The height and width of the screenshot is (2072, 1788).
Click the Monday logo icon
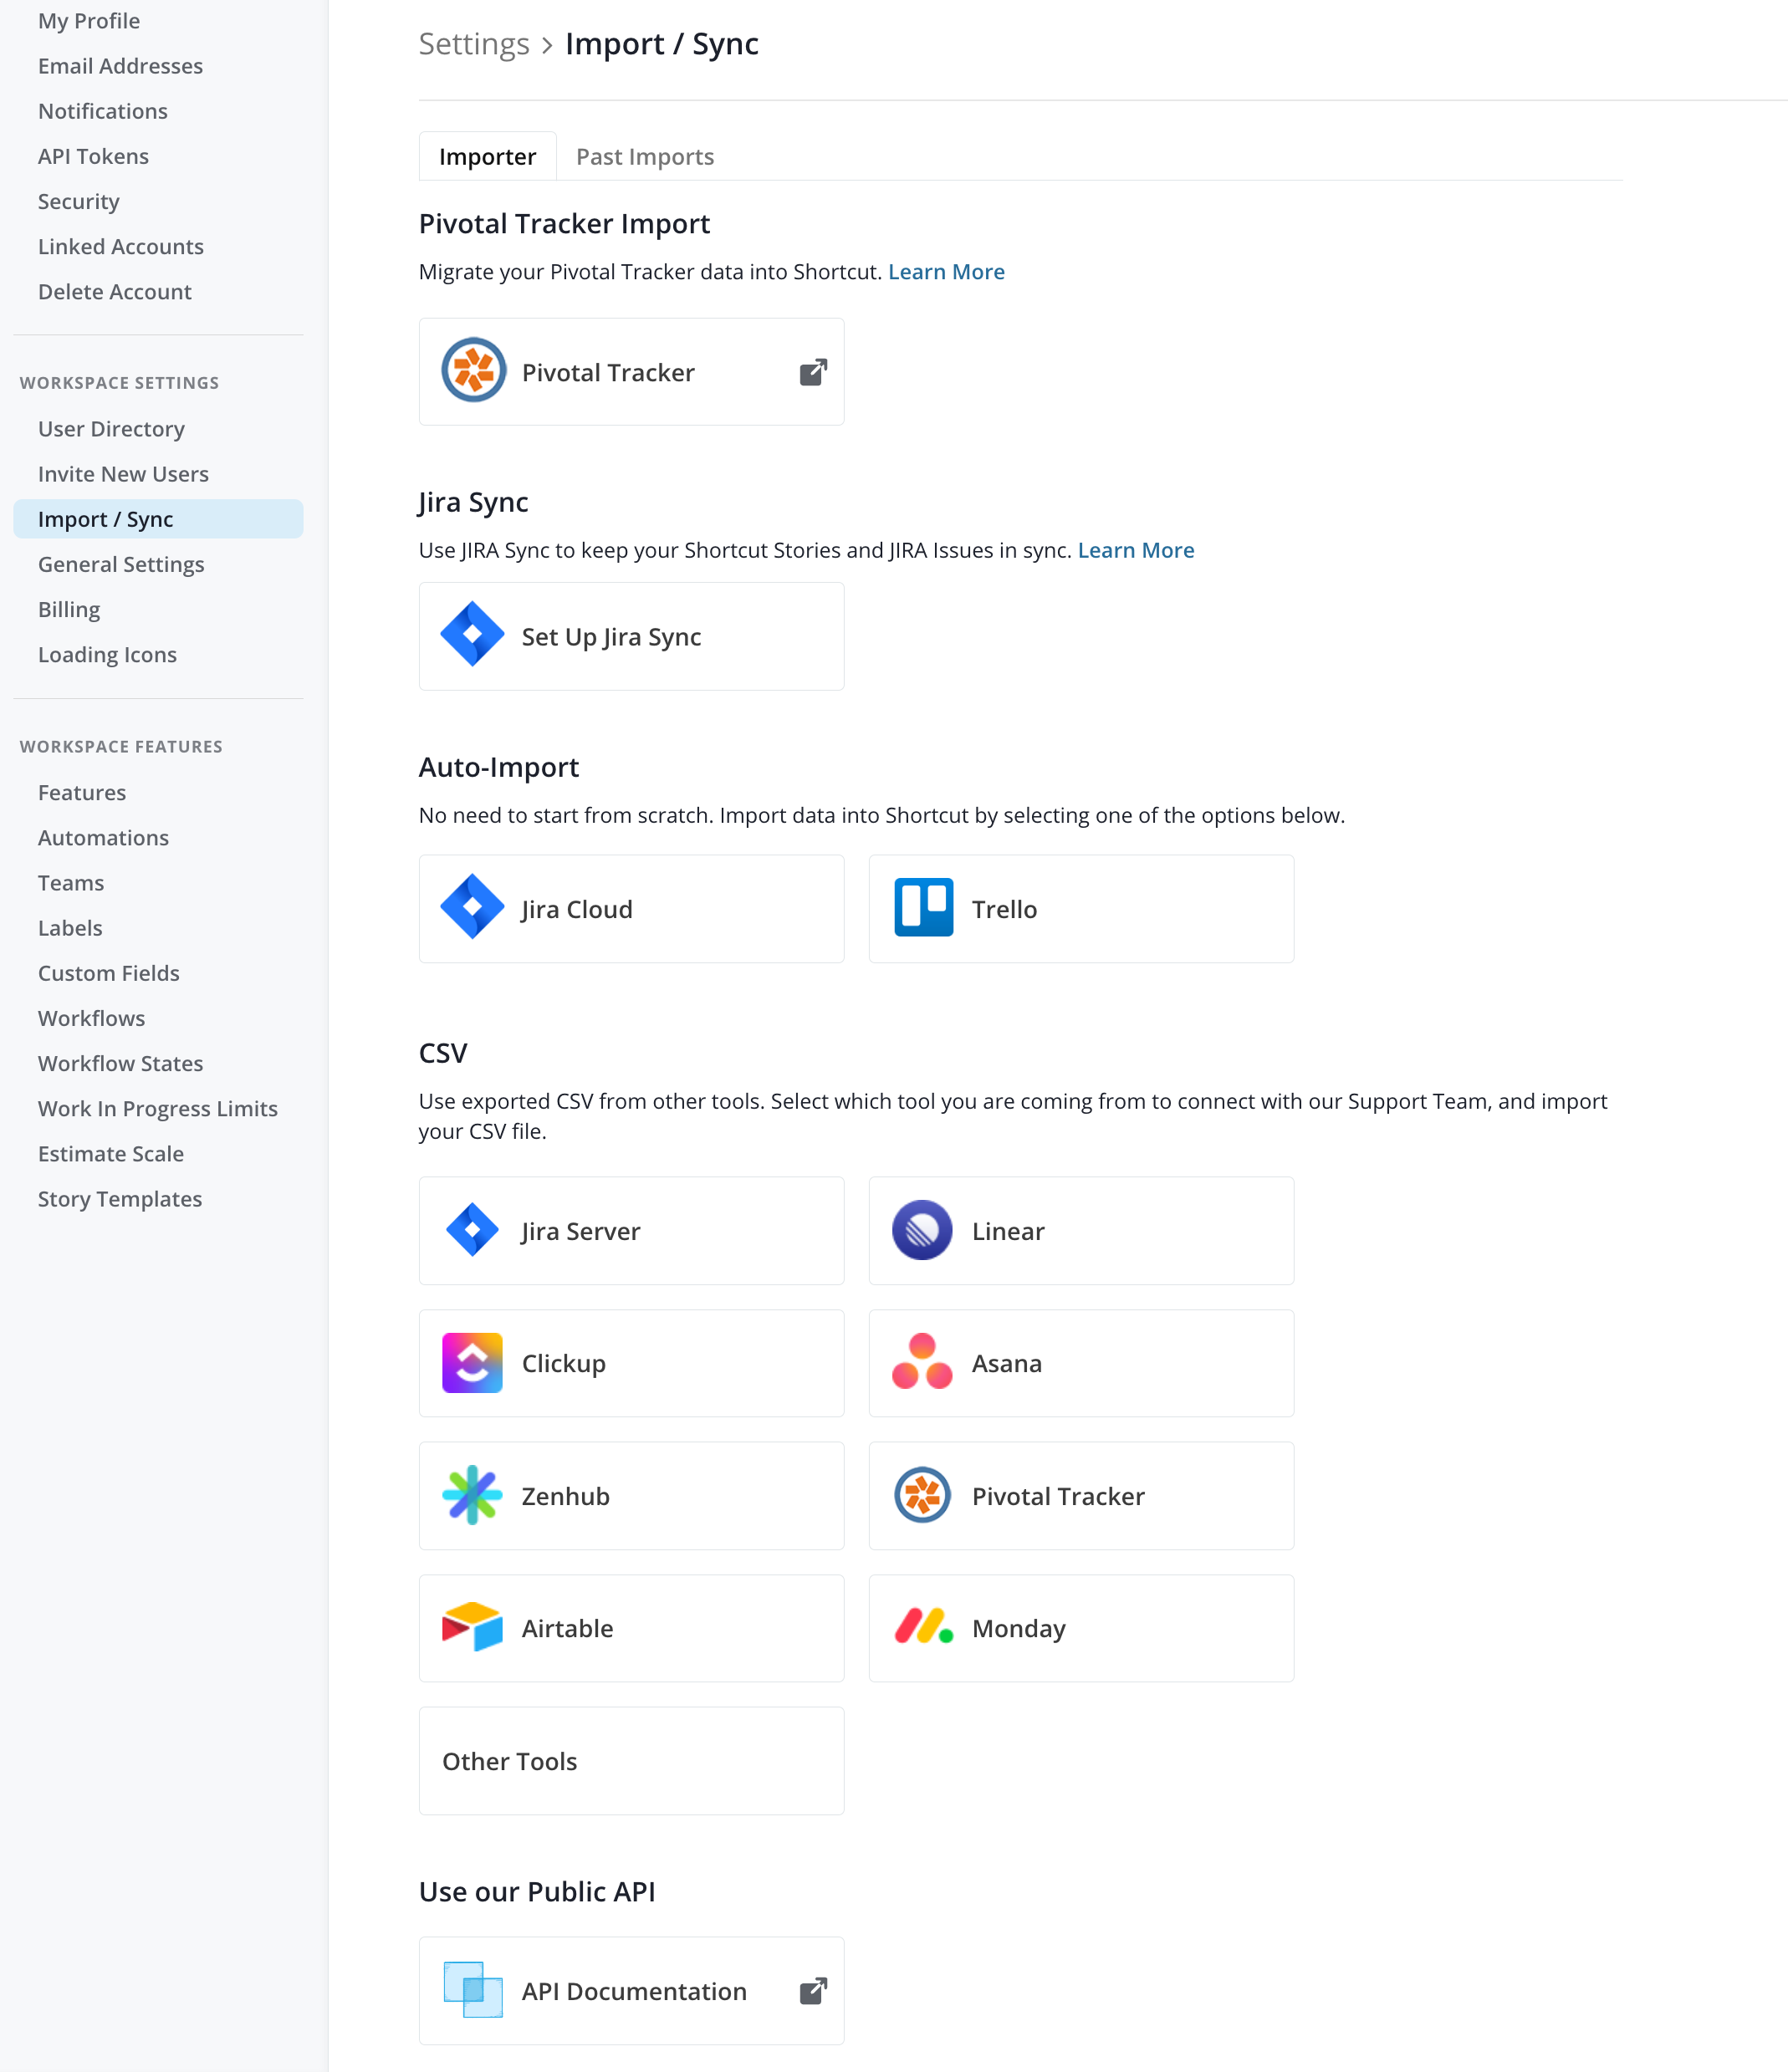point(923,1626)
